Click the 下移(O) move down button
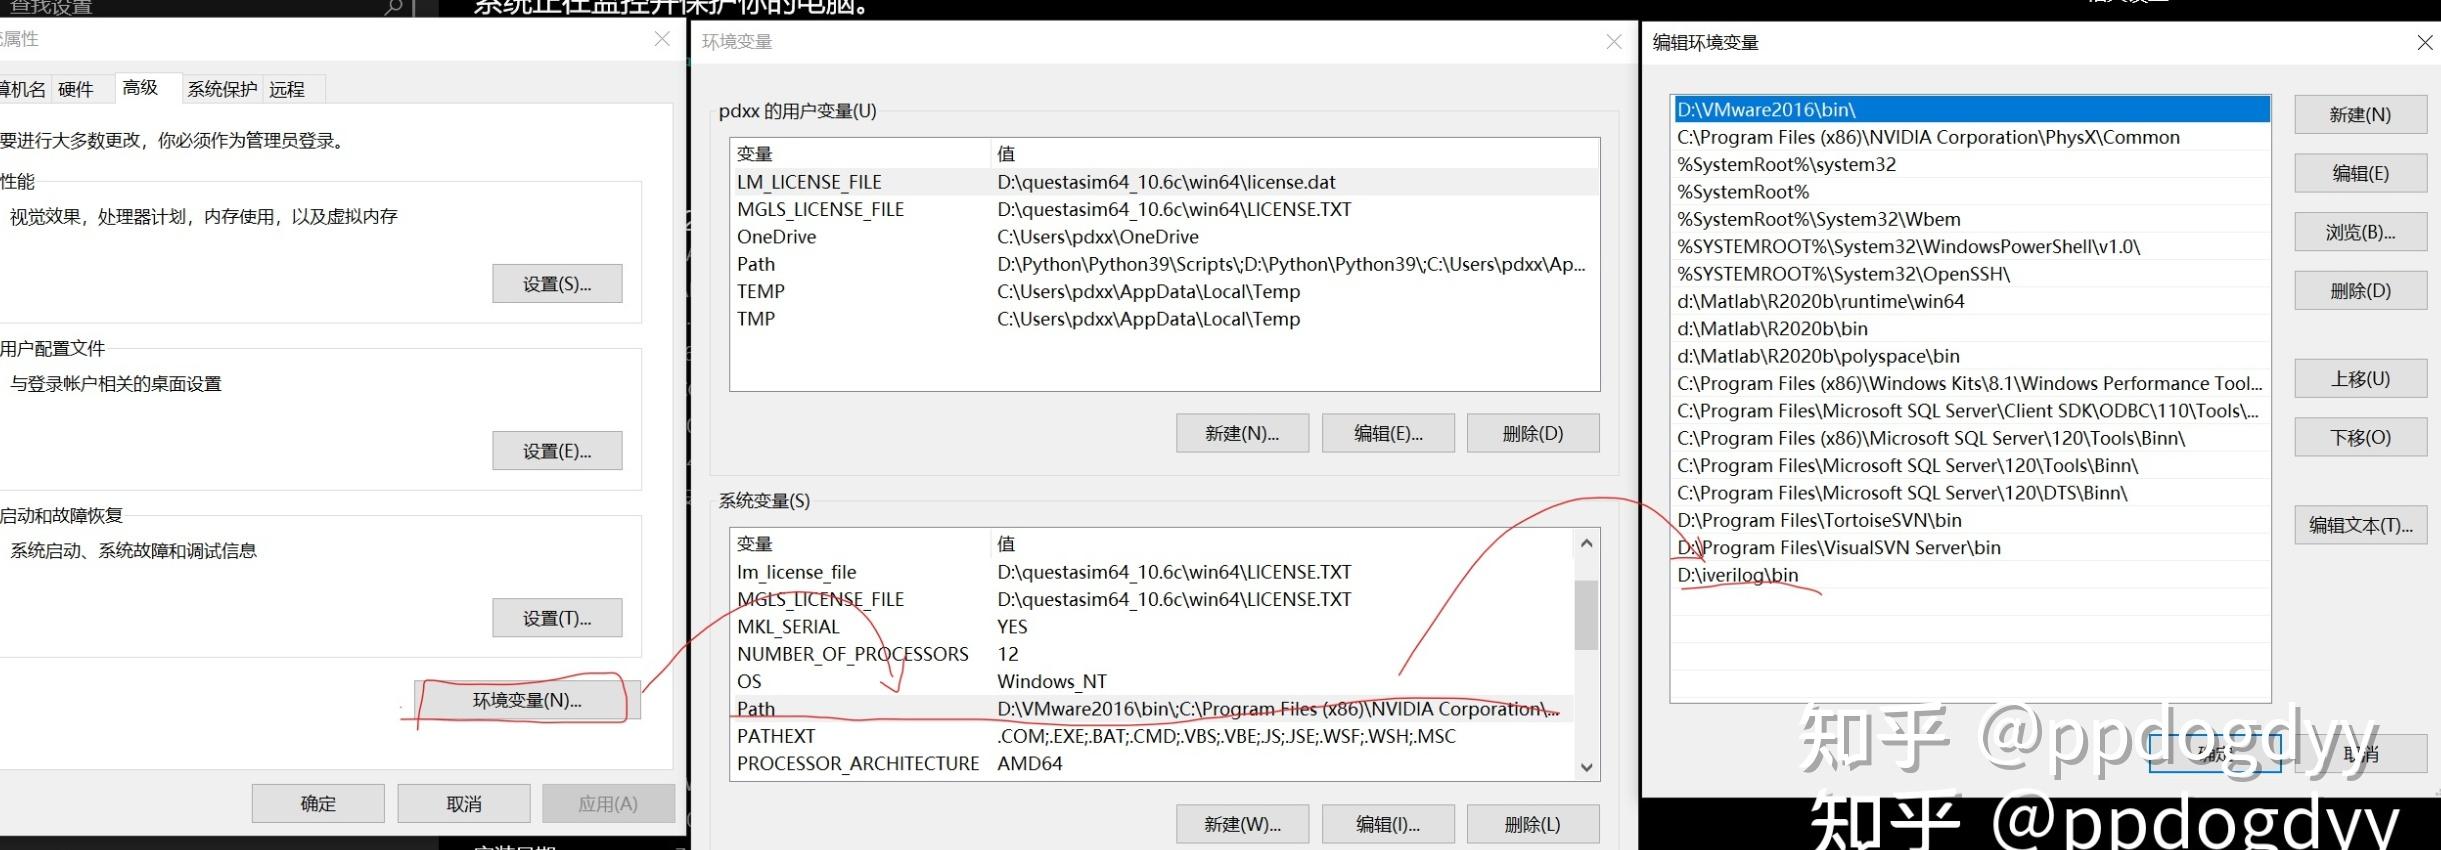 [2360, 437]
